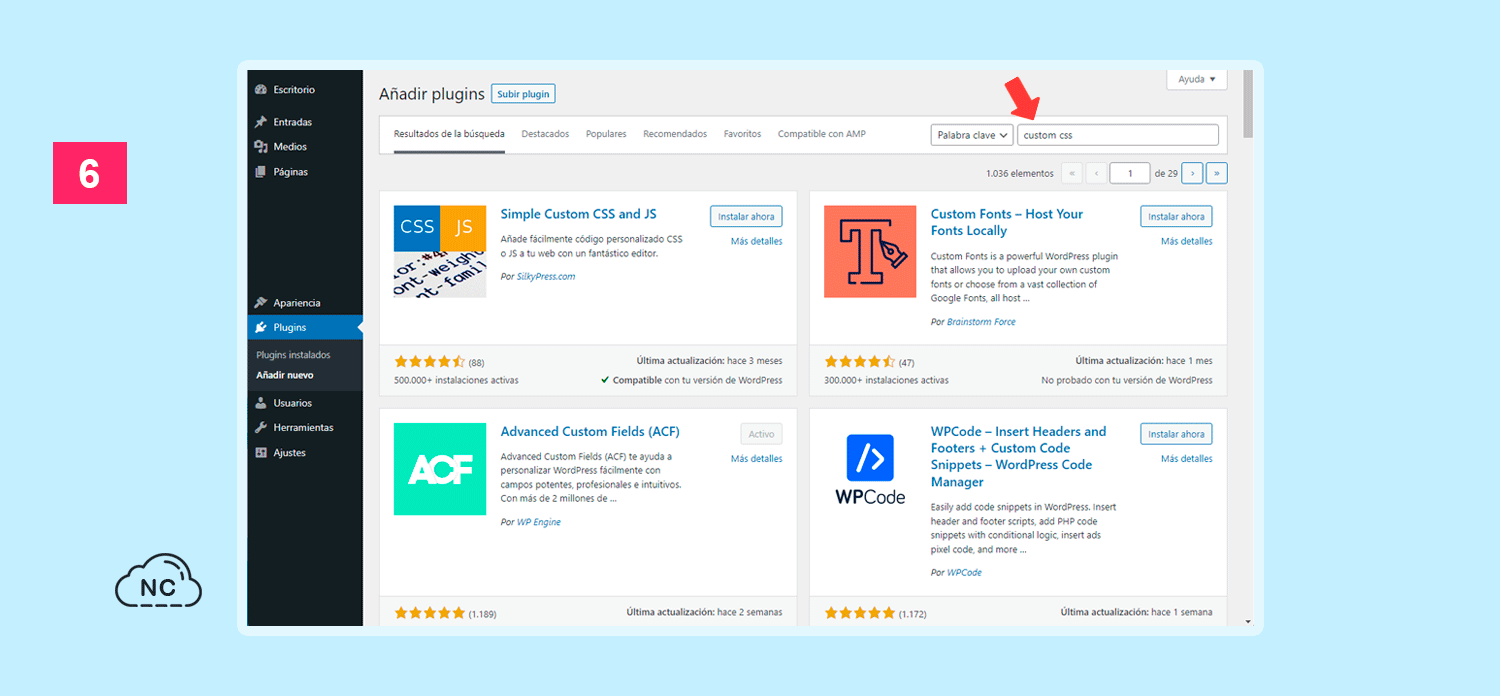Switch to Compatible con AMP tab
Viewport: 1500px width, 696px height.
[x=822, y=134]
